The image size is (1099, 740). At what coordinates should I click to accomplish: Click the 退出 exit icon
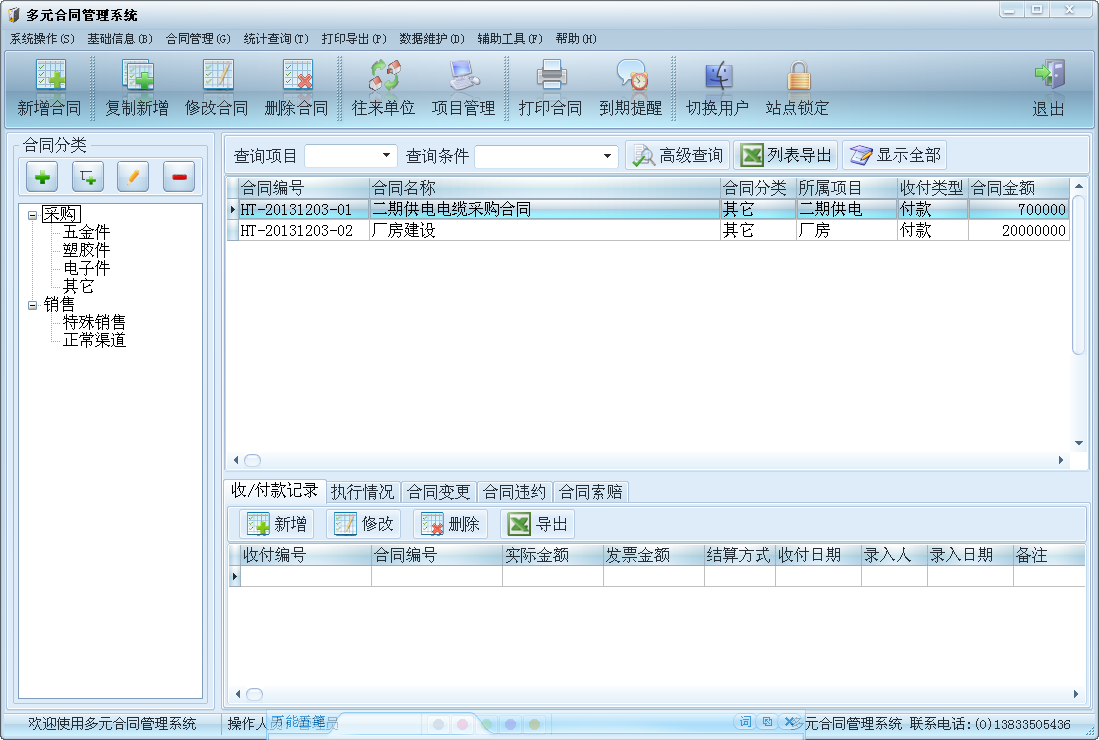1049,88
